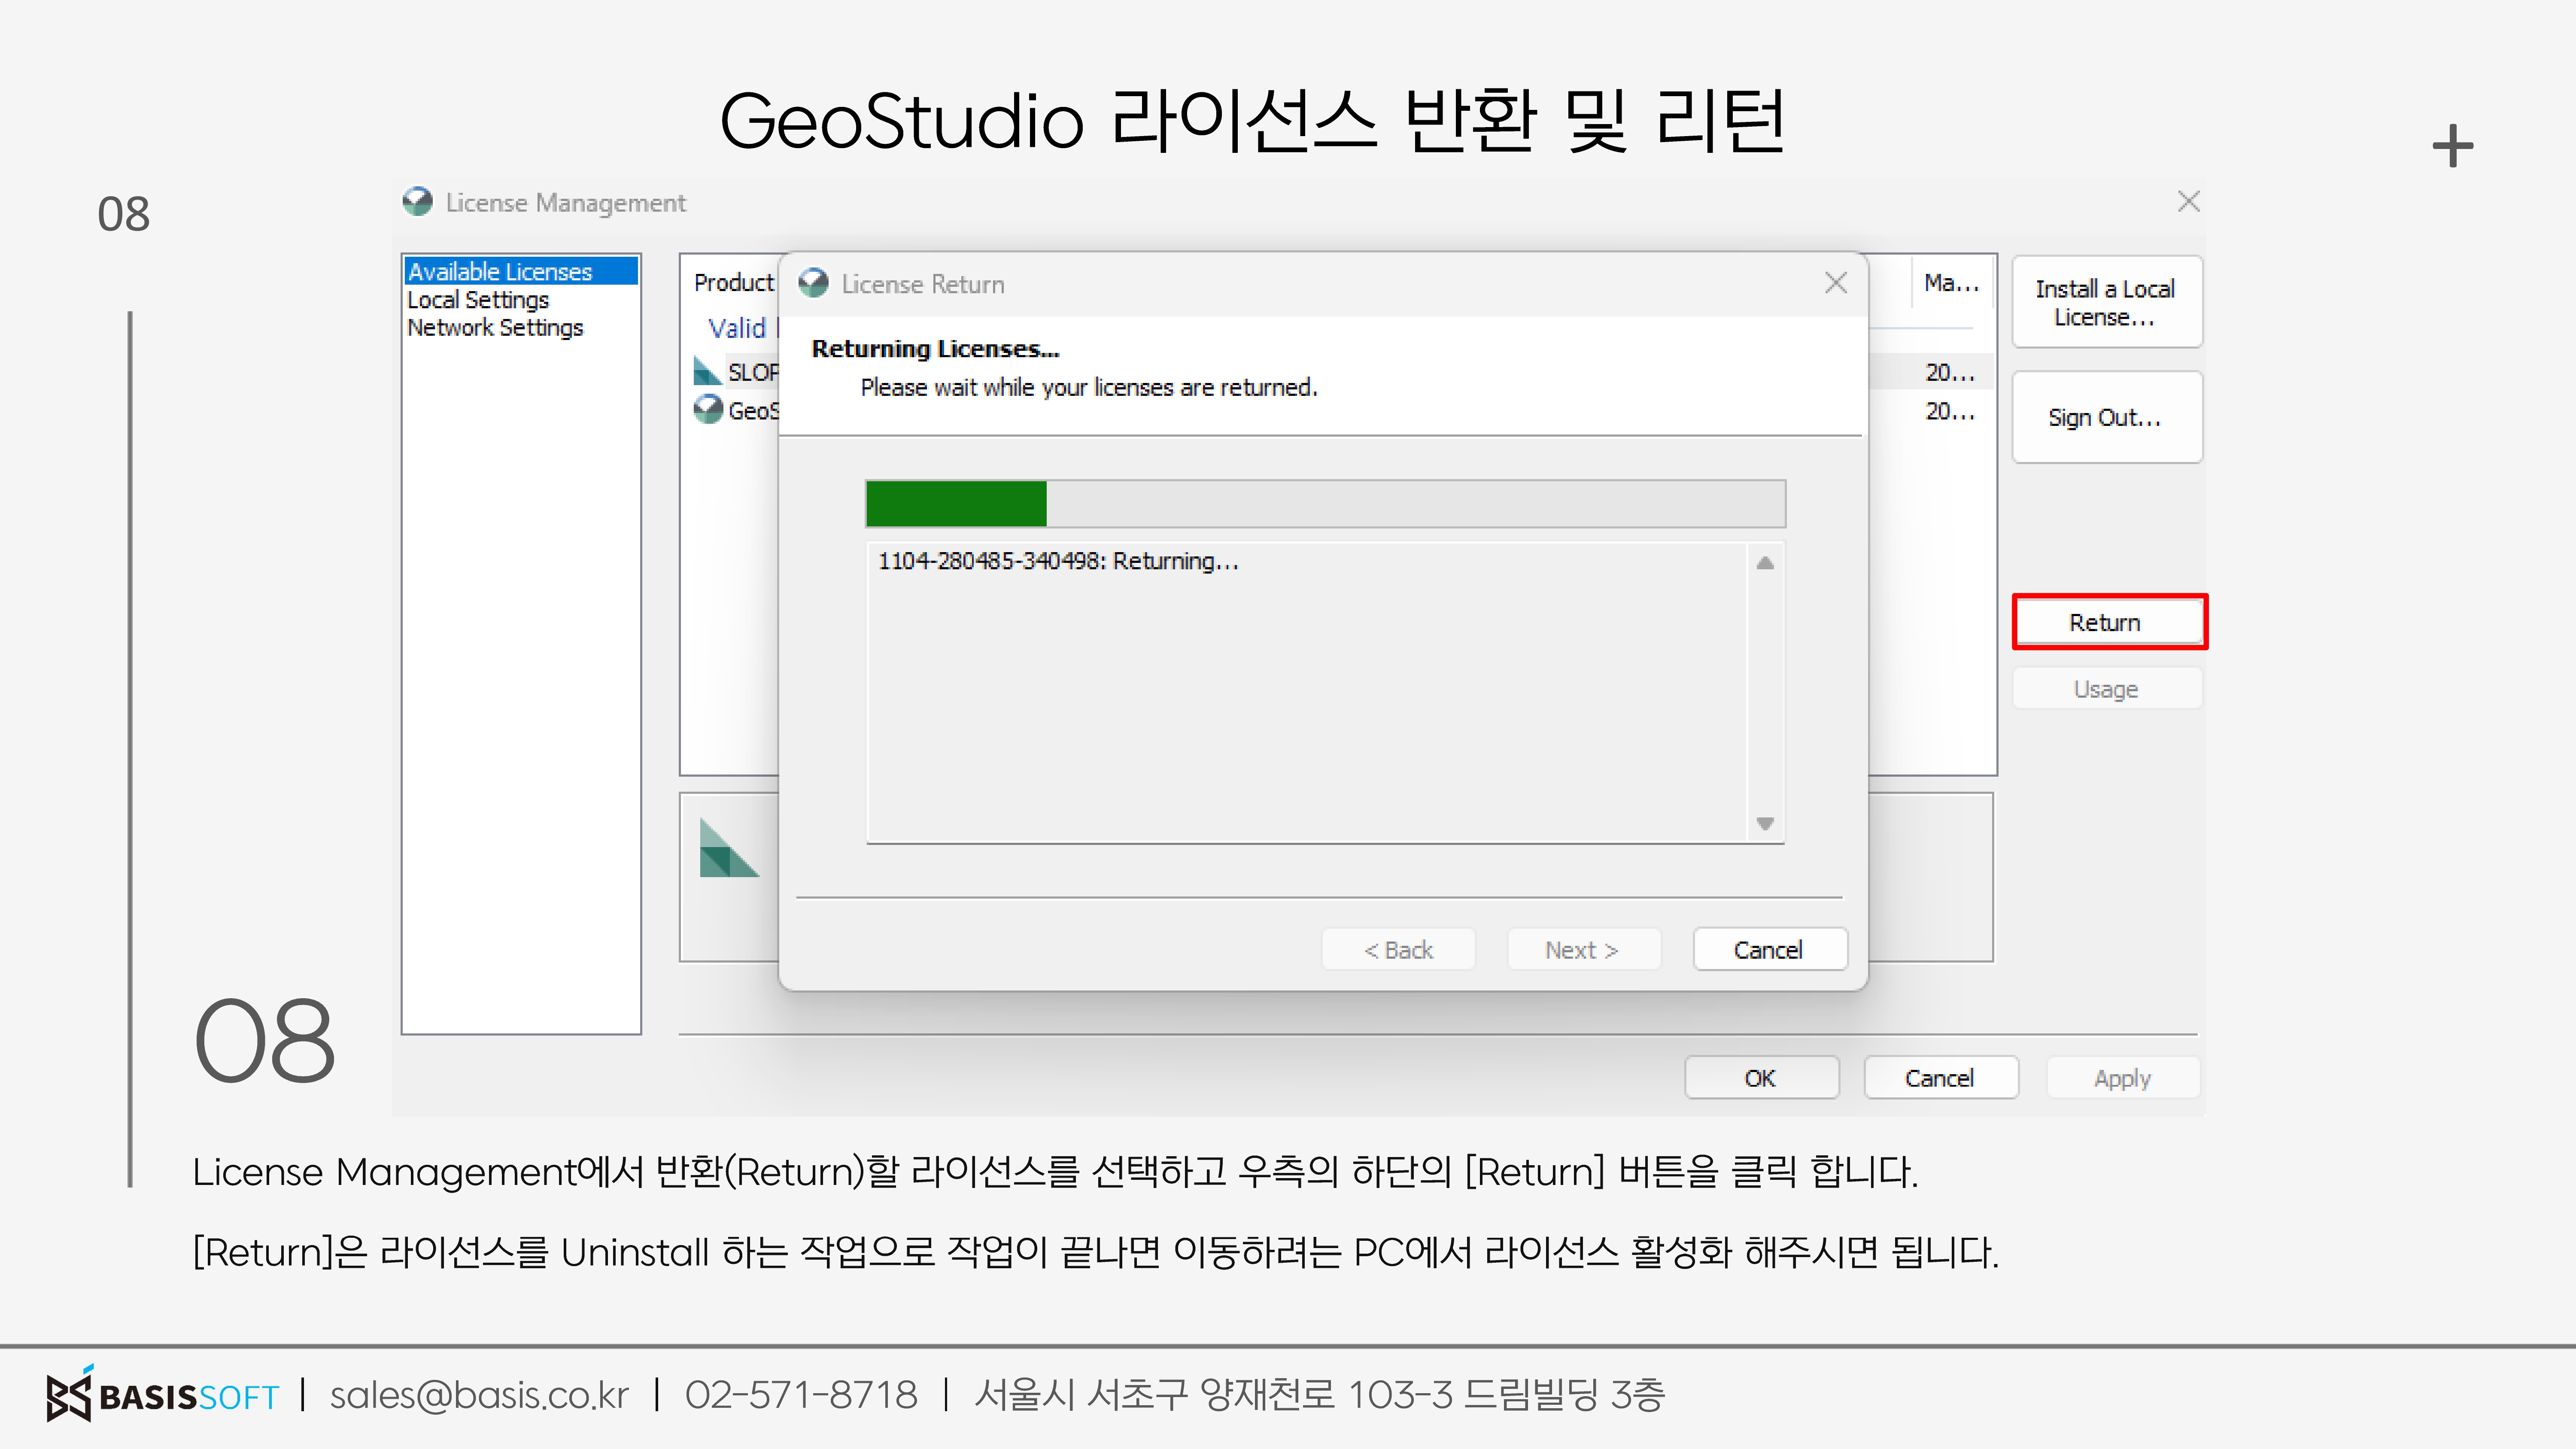Click Apply in License Management window

click(x=2122, y=1078)
